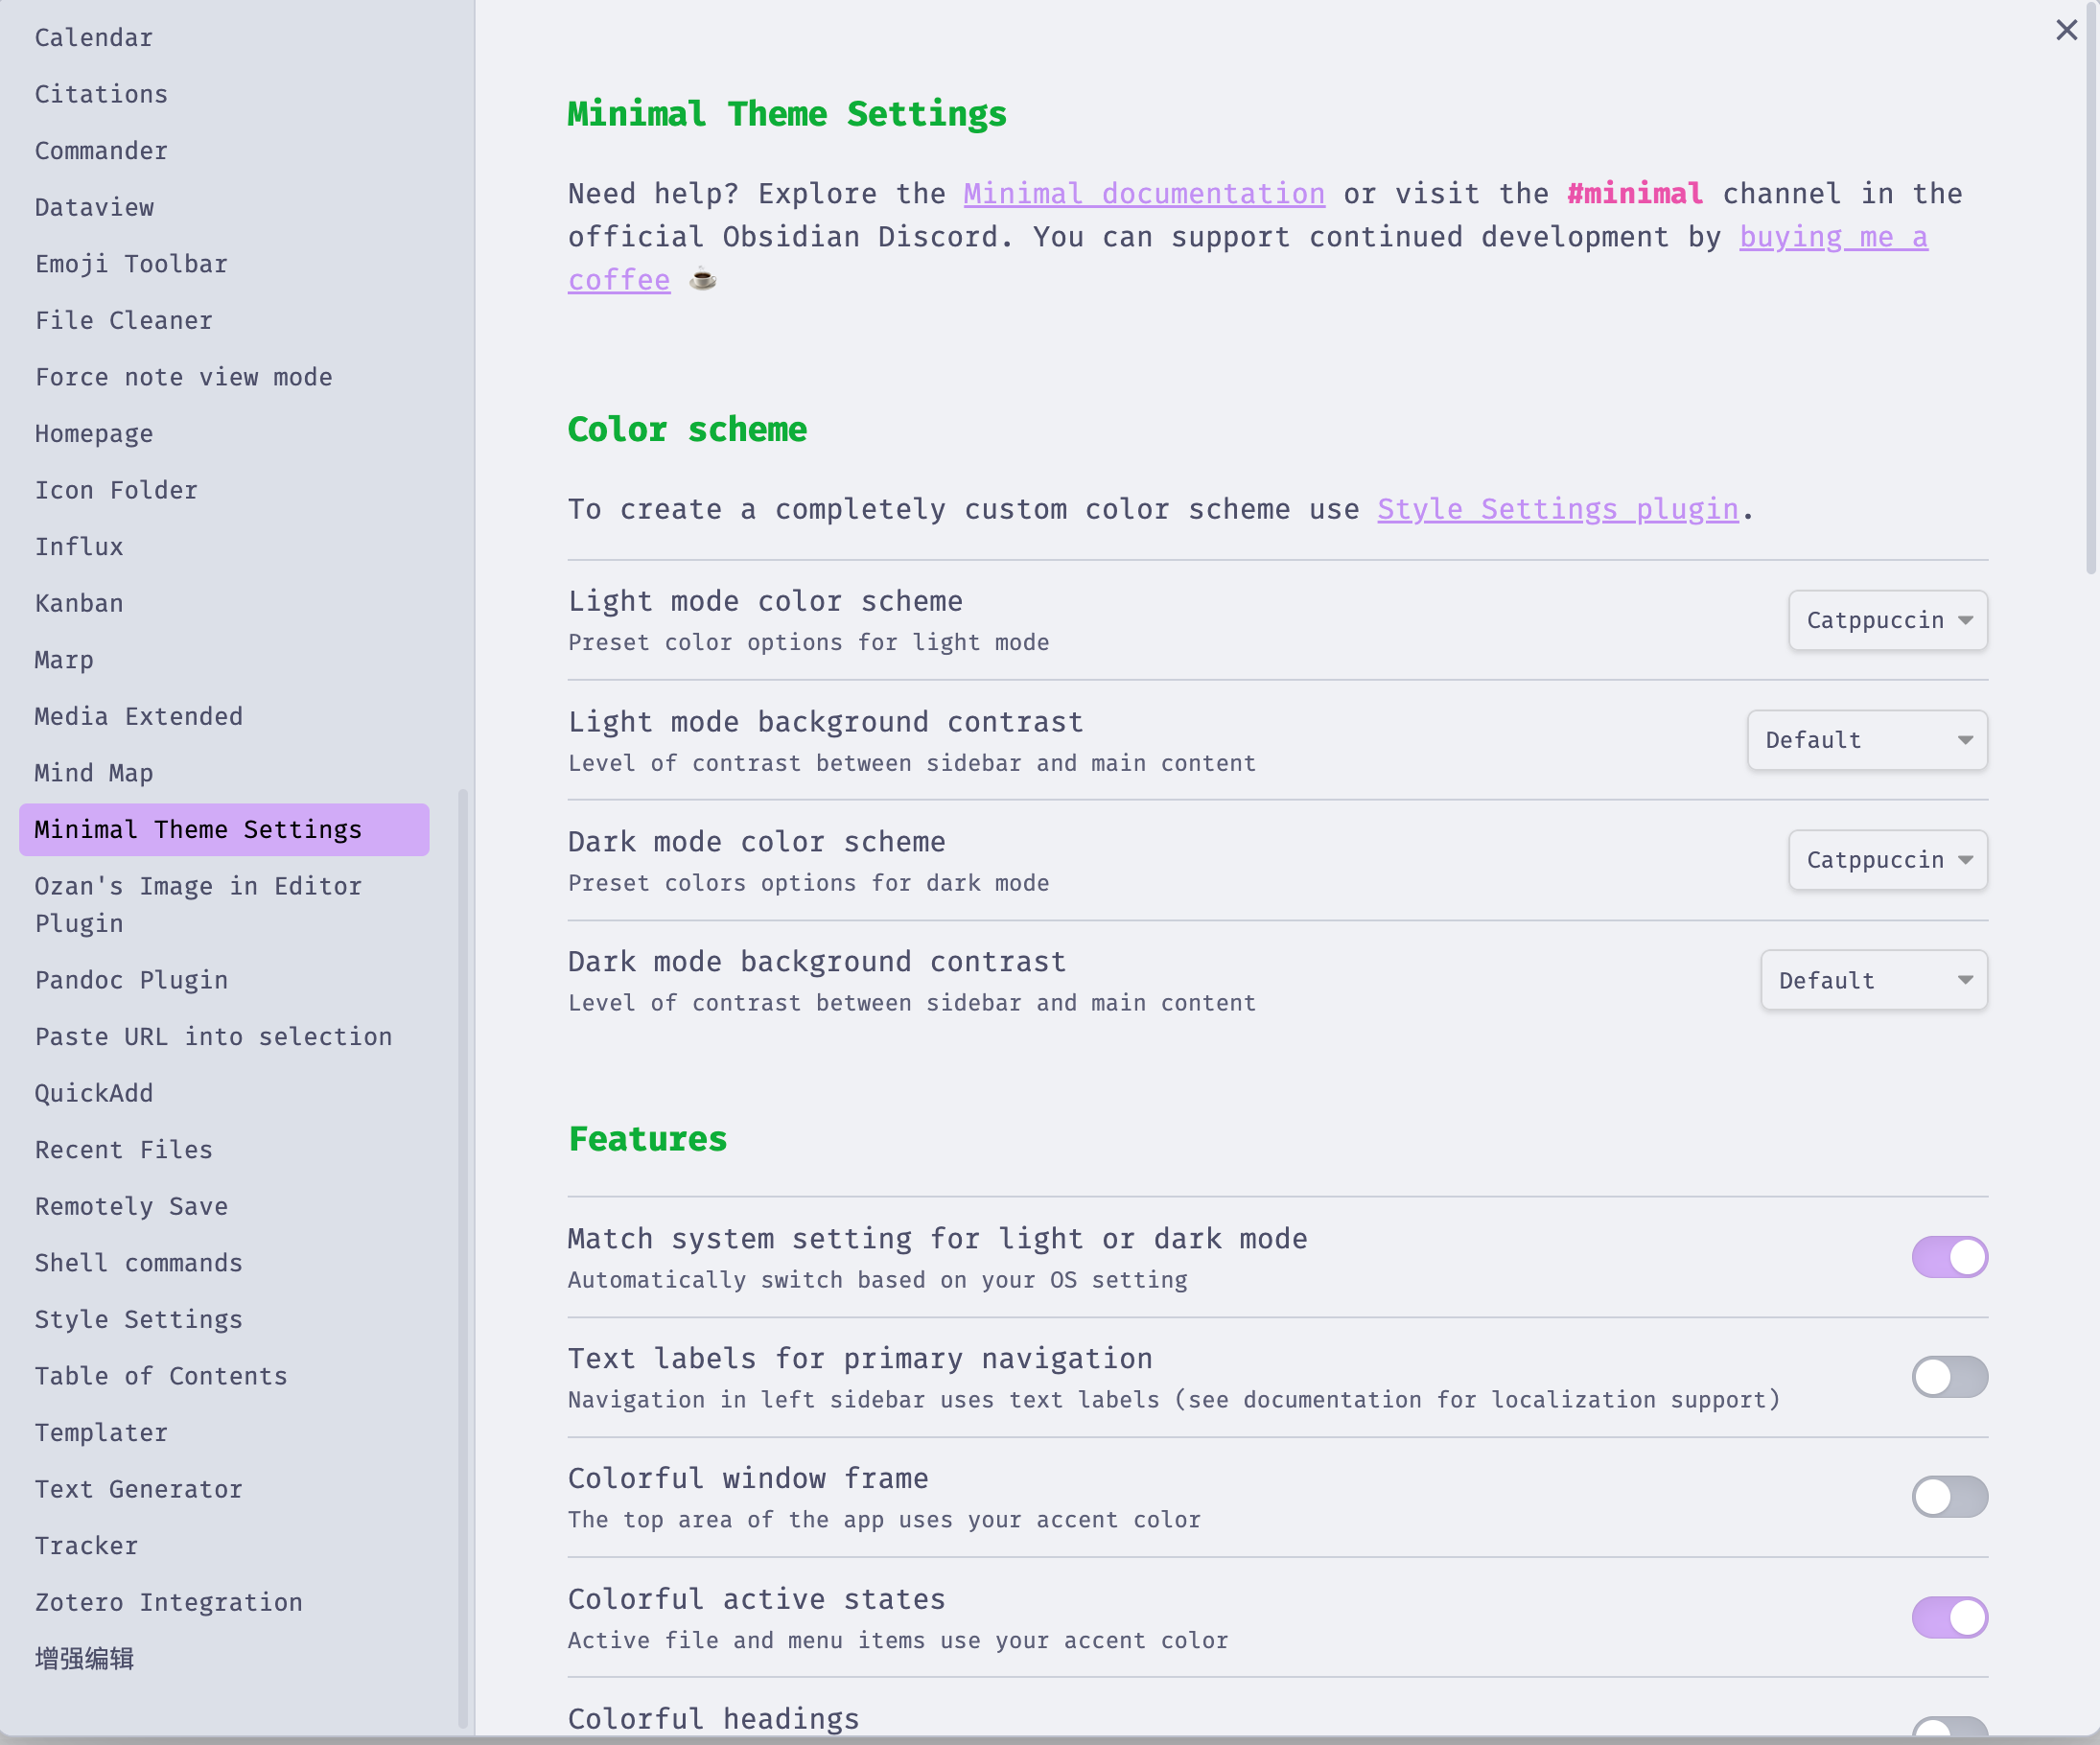Select Light mode color scheme dropdown

1887,618
